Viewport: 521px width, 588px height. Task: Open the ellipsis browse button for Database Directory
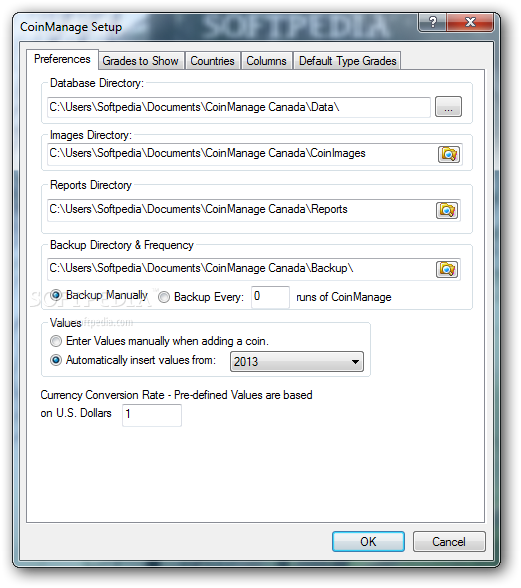pos(448,107)
